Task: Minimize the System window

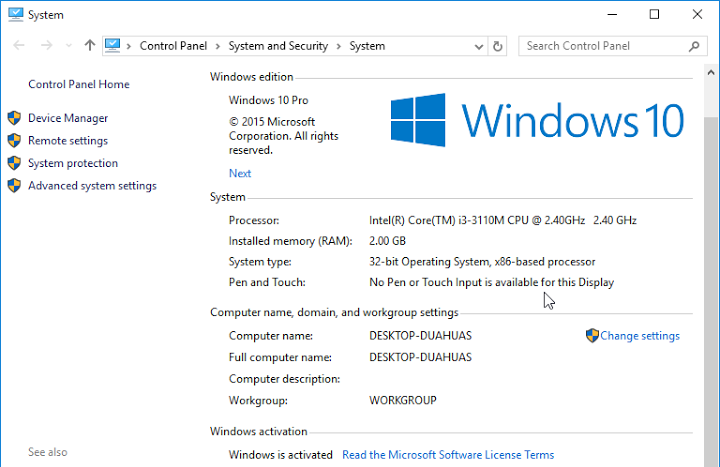Action: pyautogui.click(x=612, y=14)
